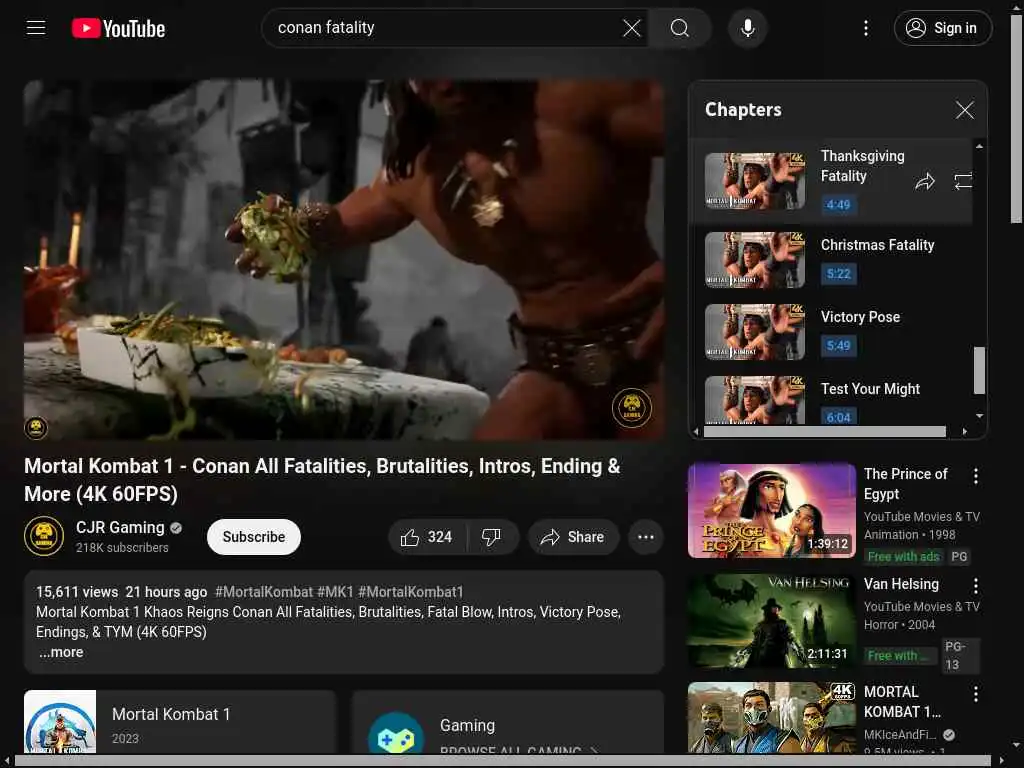The height and width of the screenshot is (768, 1024).
Task: Click page vertical scrollbar thumb
Action: 1016,118
